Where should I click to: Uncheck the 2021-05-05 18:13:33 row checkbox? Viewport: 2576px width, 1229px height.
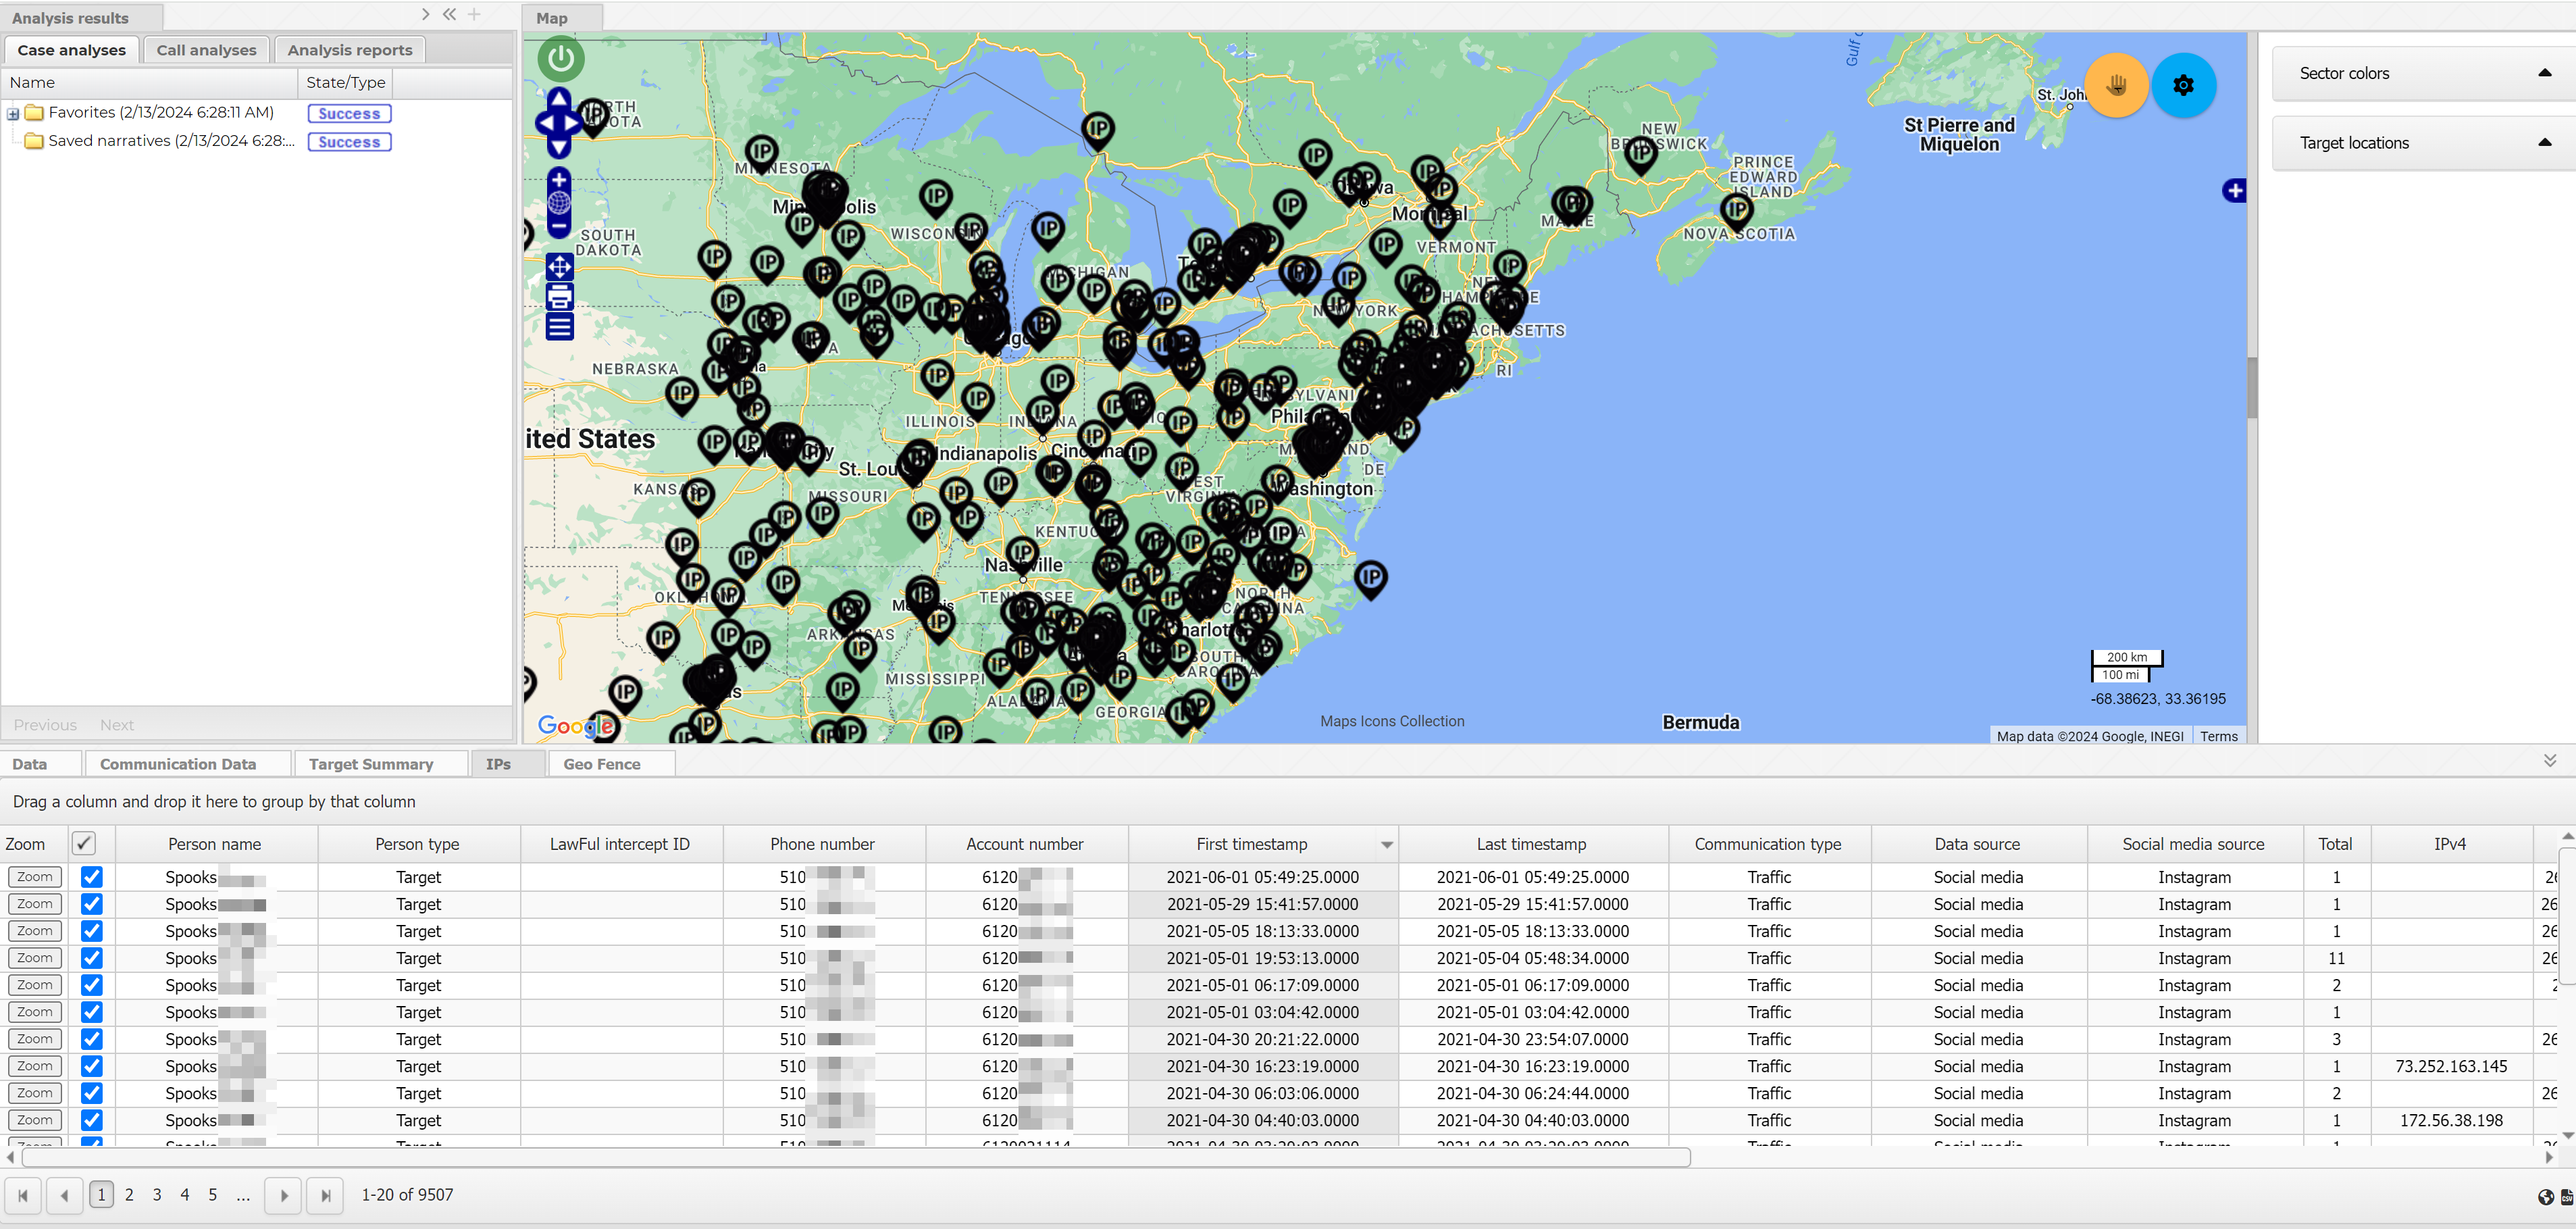(x=91, y=931)
